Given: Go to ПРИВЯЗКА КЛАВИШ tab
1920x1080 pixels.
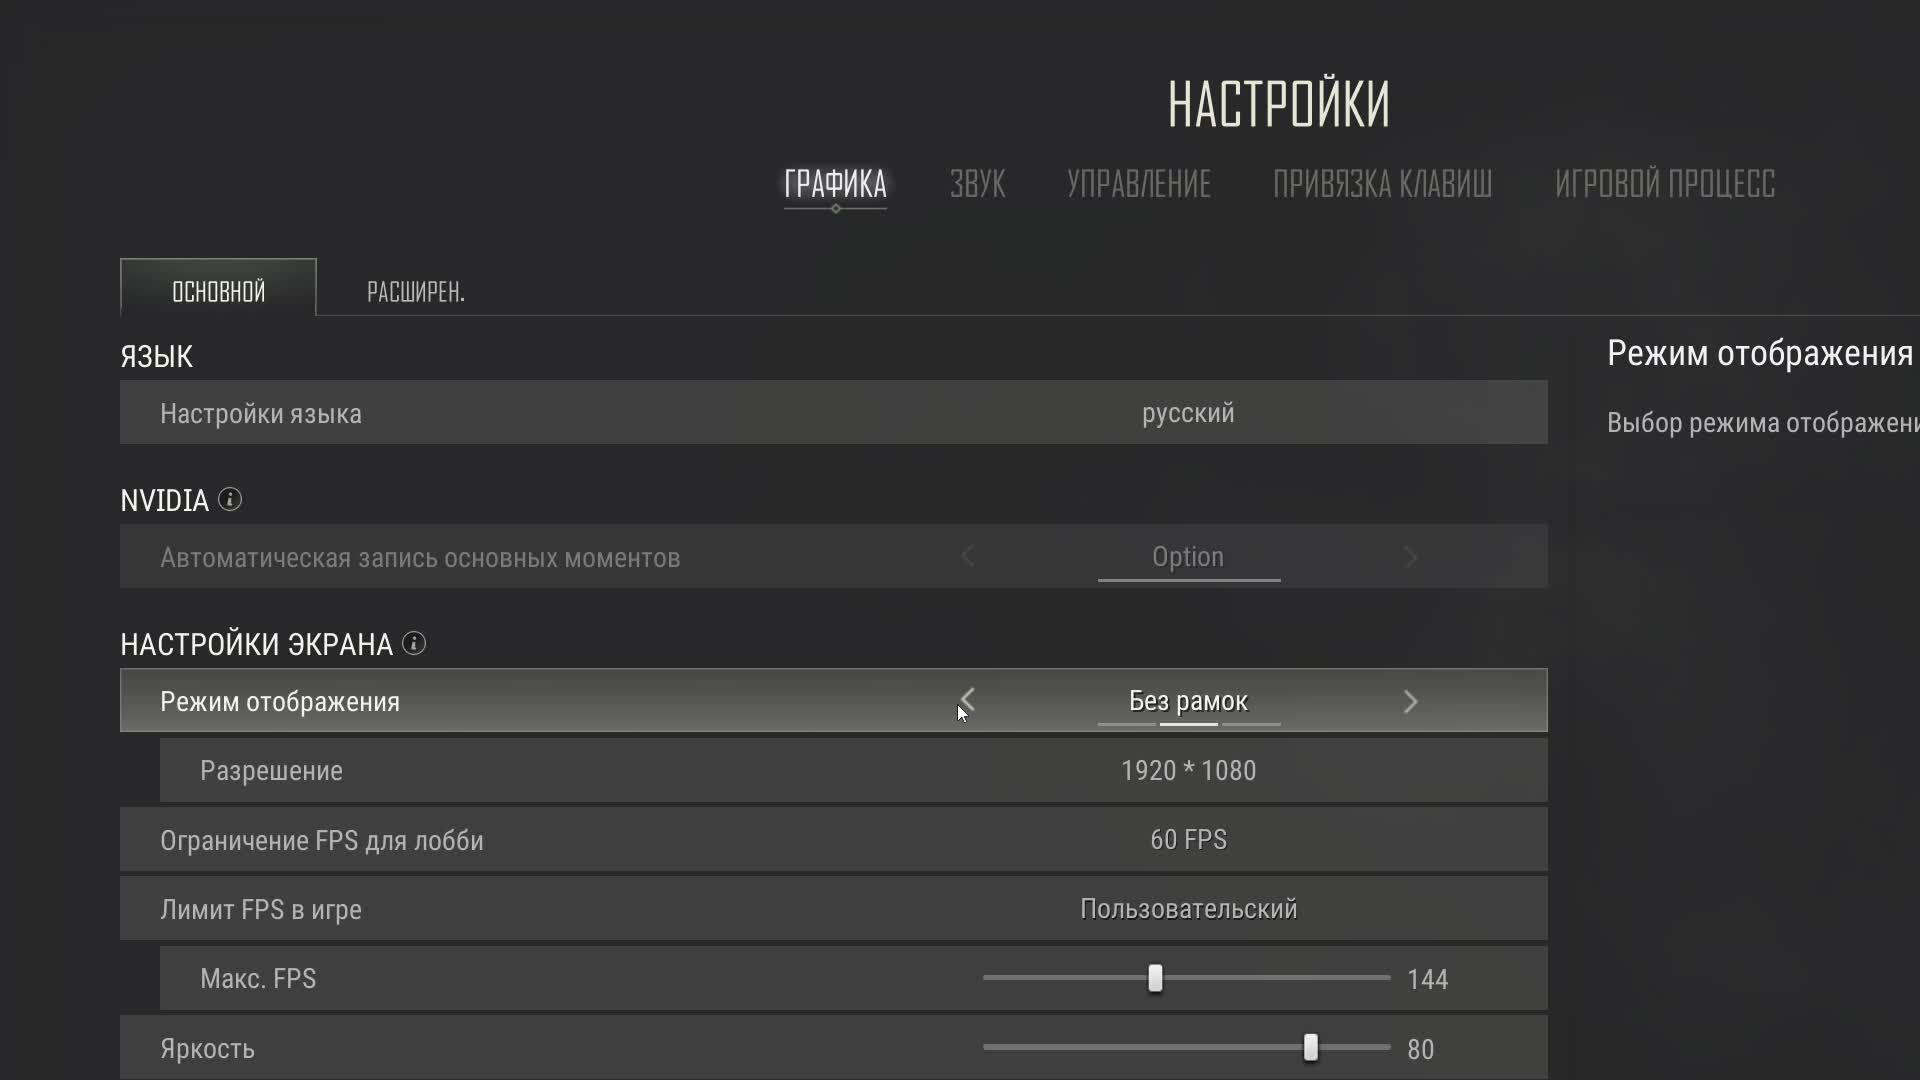Looking at the screenshot, I should [x=1382, y=184].
